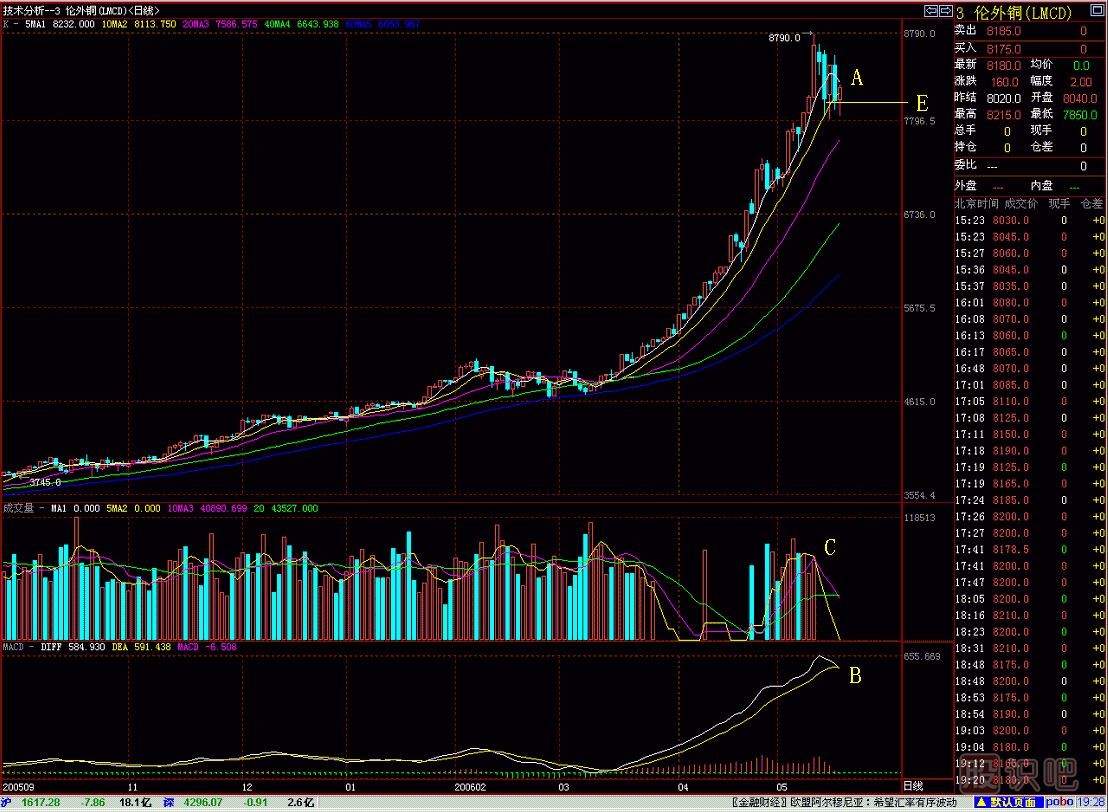Click the pobo logo in status bar
1108x812 pixels.
tap(1060, 802)
